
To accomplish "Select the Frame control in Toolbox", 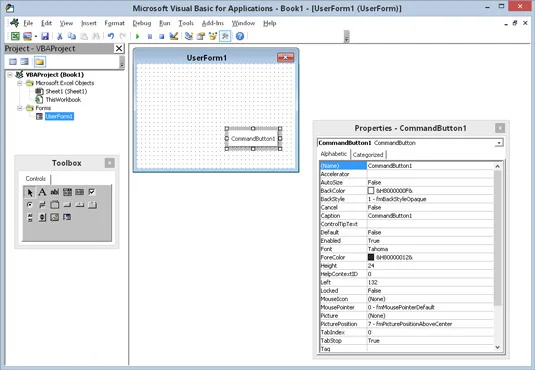I will [55, 205].
